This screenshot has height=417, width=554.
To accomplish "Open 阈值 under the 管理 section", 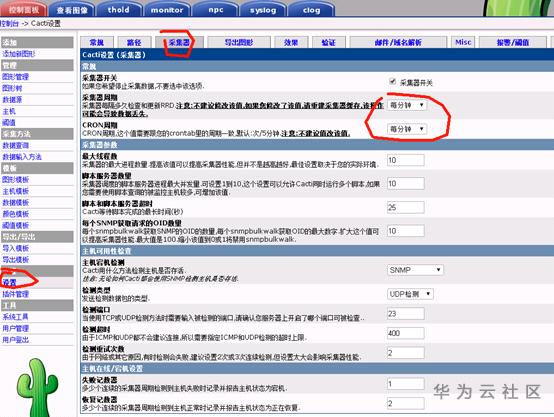I will 9,122.
